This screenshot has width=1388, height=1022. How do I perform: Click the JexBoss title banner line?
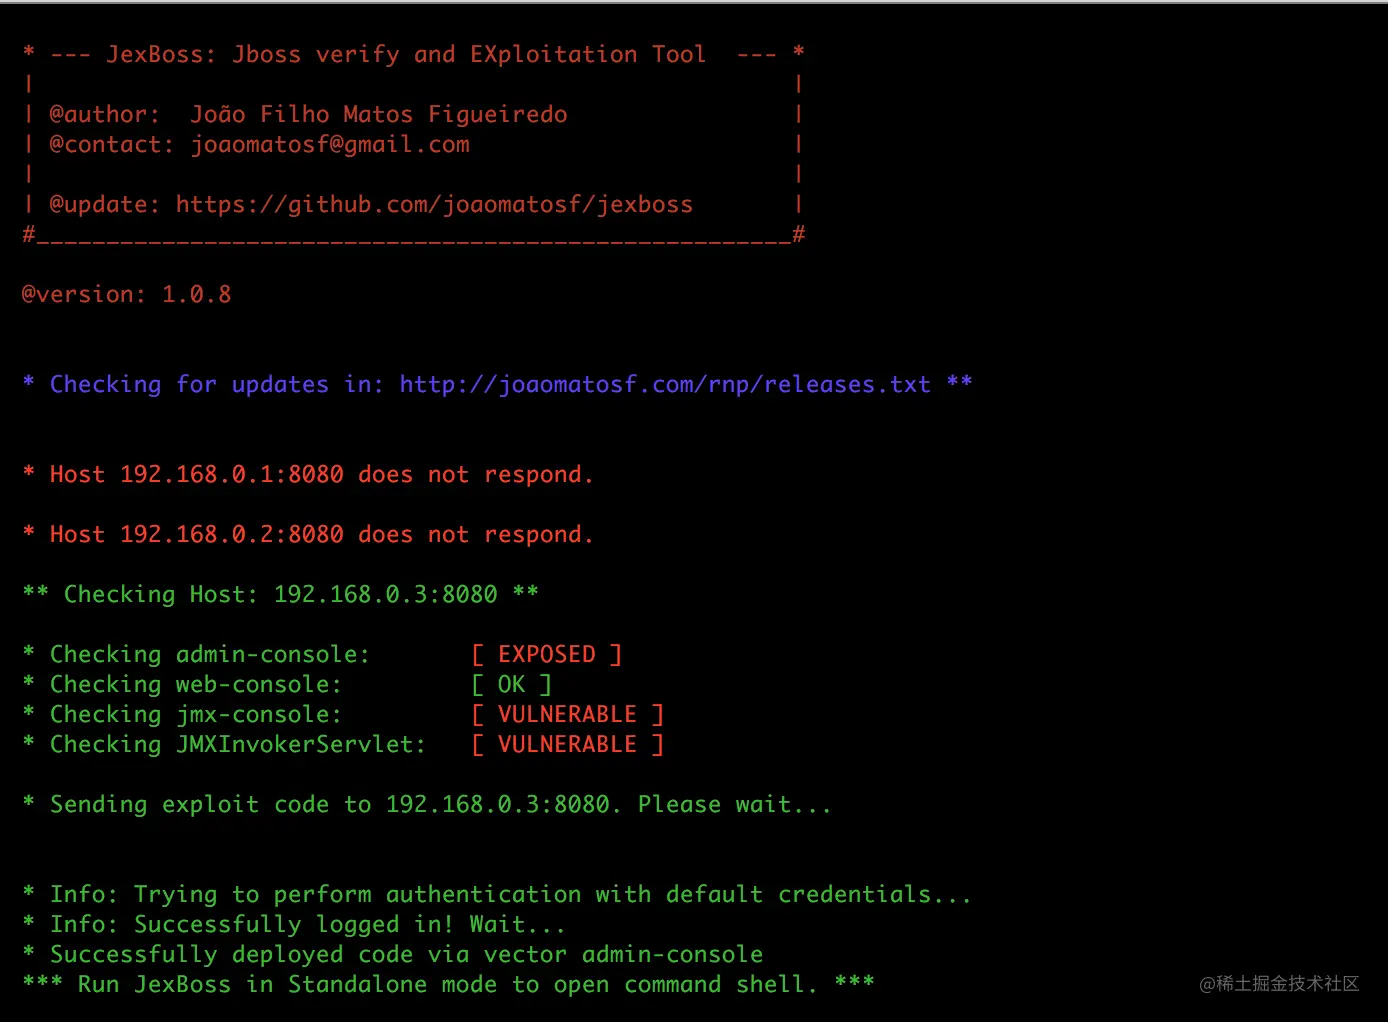pos(413,54)
